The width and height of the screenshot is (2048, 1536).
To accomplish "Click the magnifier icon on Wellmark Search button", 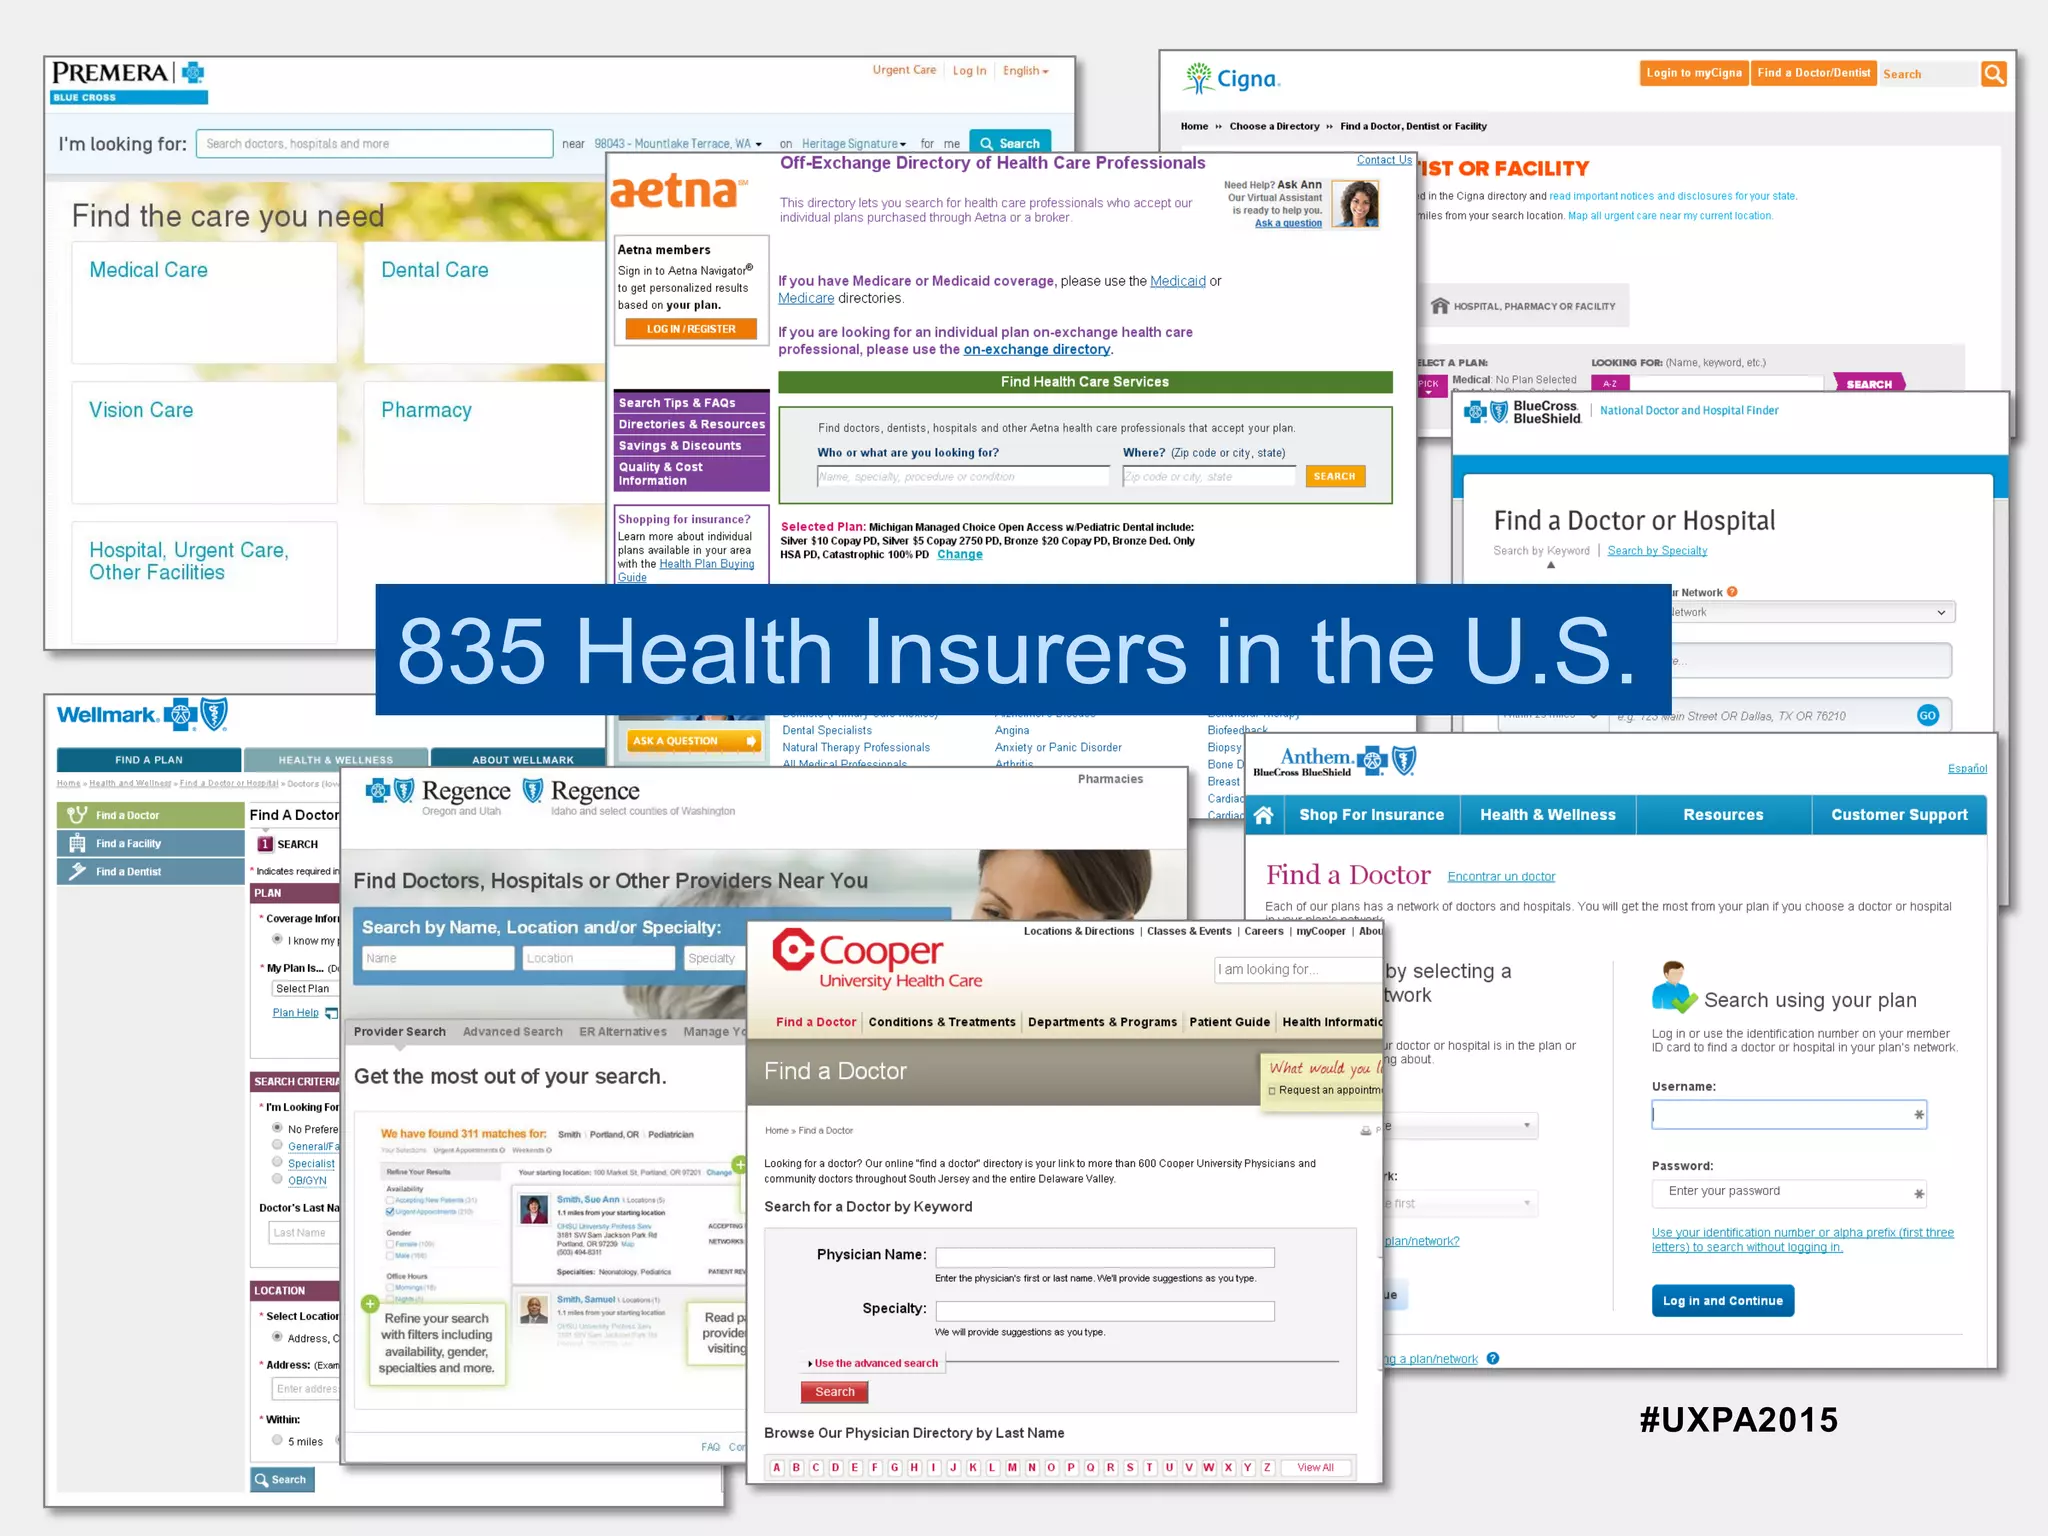I will [x=262, y=1479].
